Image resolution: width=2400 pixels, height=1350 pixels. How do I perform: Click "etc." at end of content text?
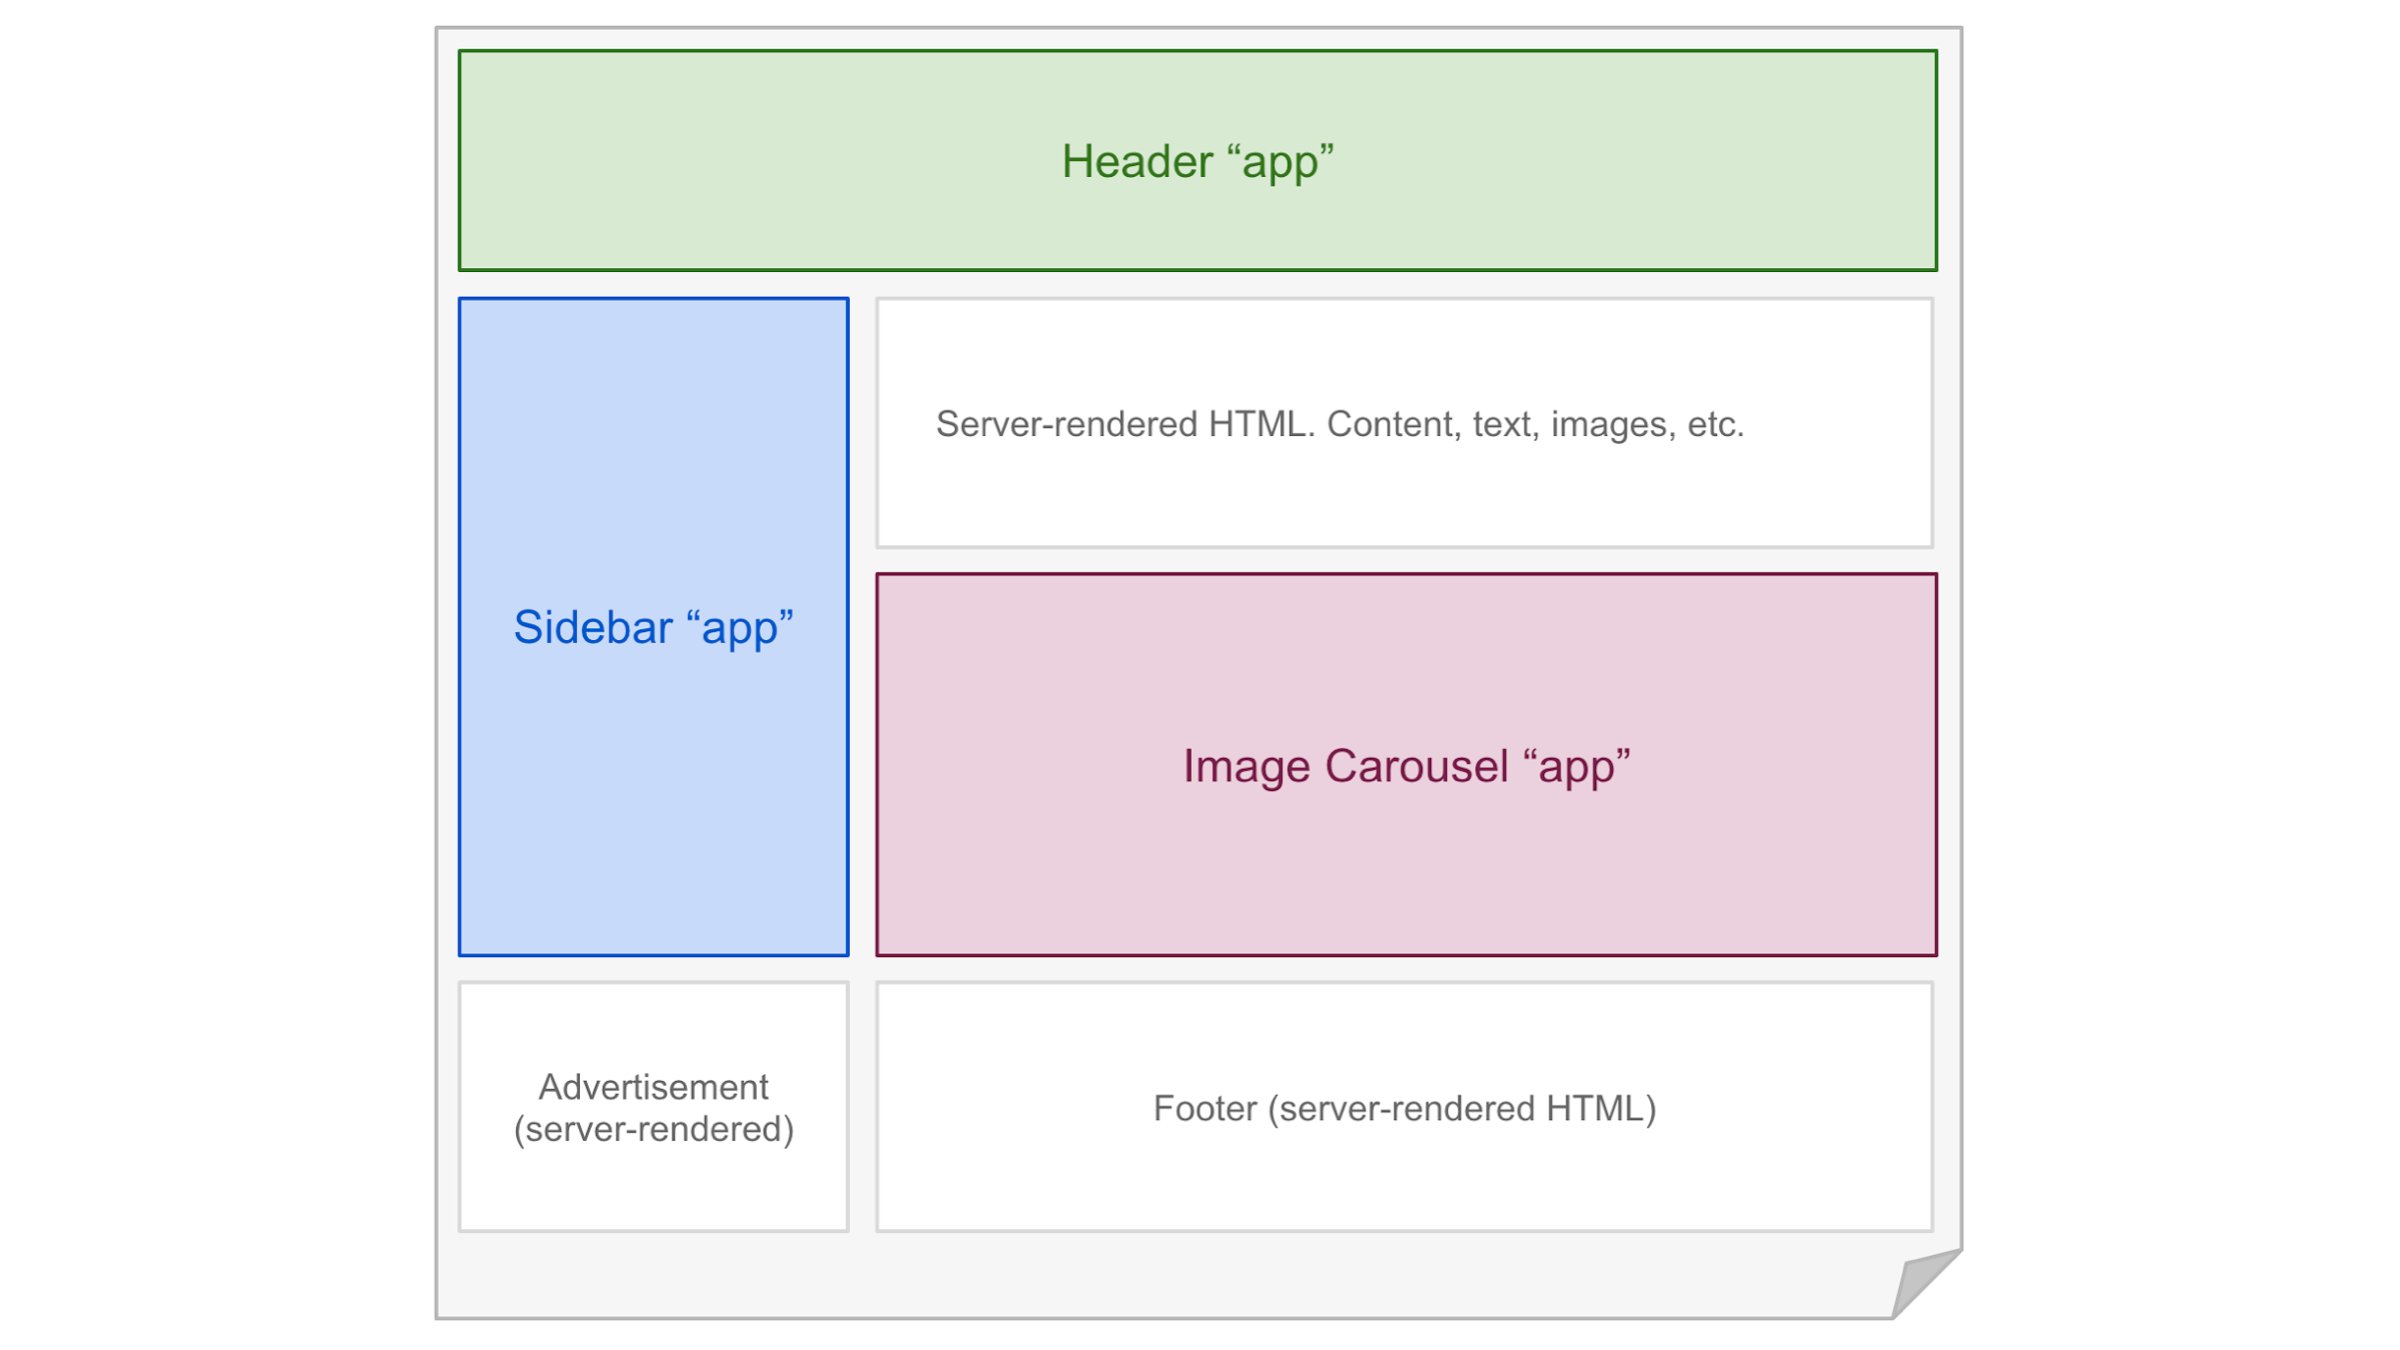pos(1716,425)
